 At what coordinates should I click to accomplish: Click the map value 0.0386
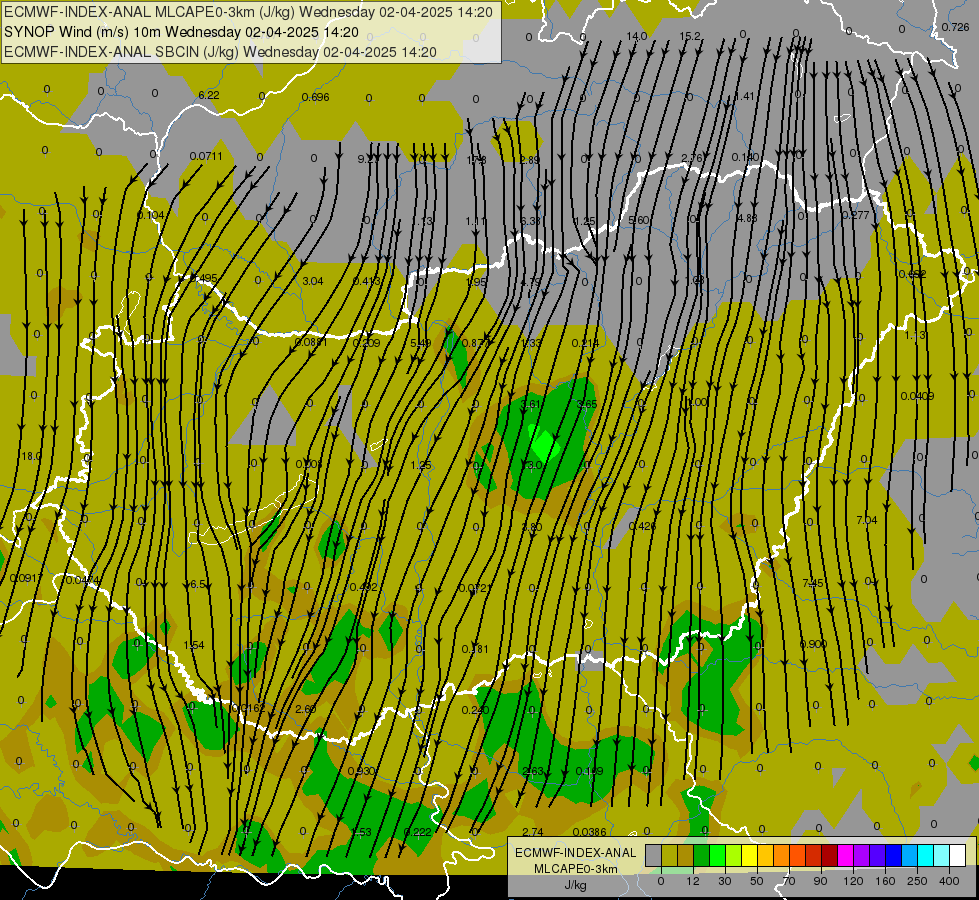(589, 831)
